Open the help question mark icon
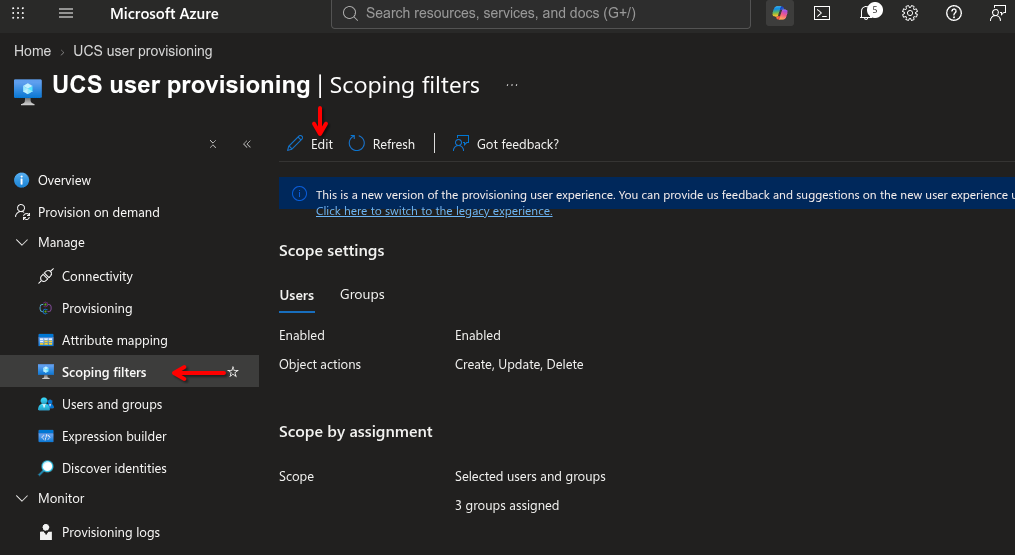 pyautogui.click(x=954, y=13)
